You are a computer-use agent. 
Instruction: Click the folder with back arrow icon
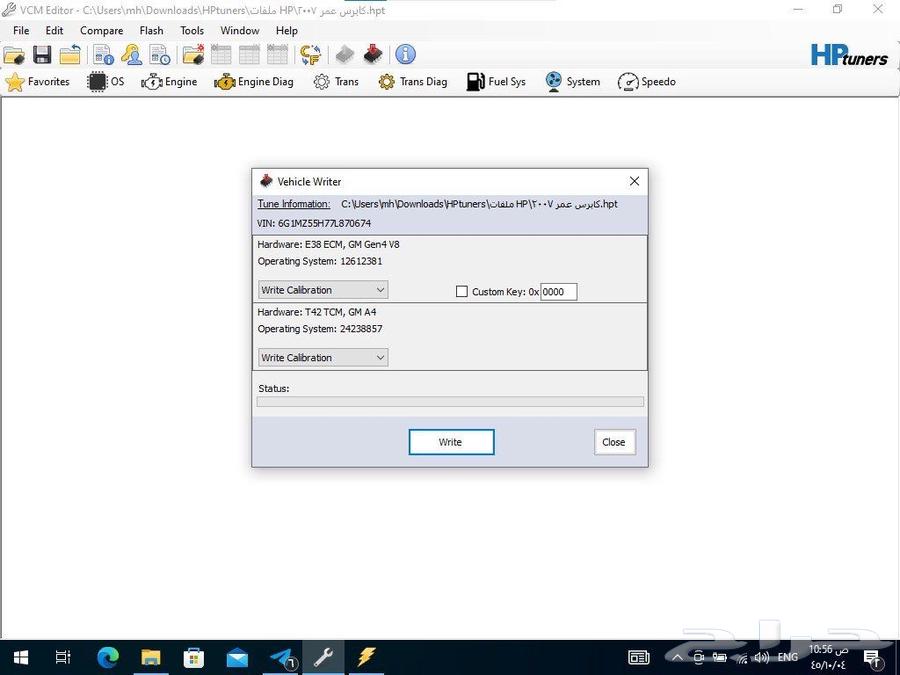coord(69,55)
